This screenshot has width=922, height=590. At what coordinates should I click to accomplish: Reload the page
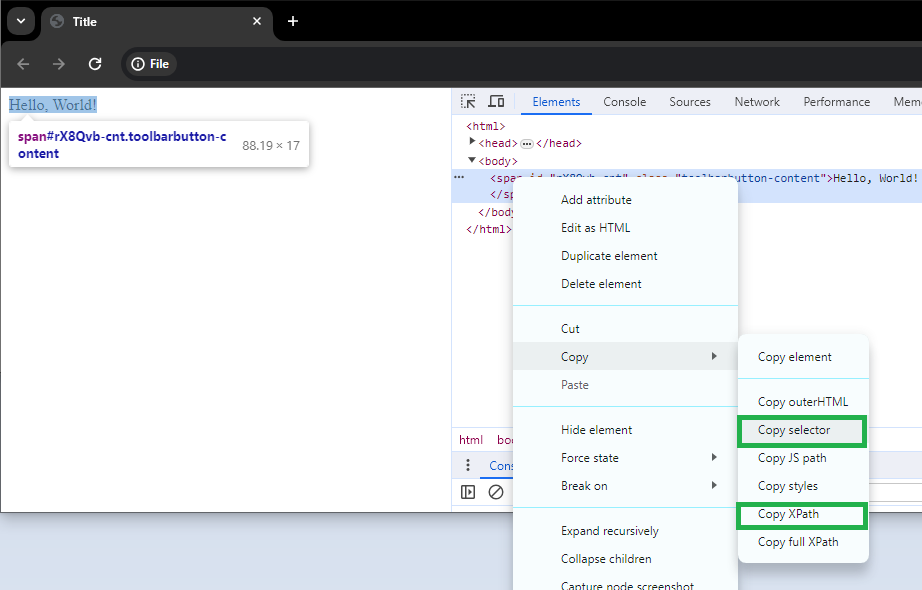[x=95, y=64]
